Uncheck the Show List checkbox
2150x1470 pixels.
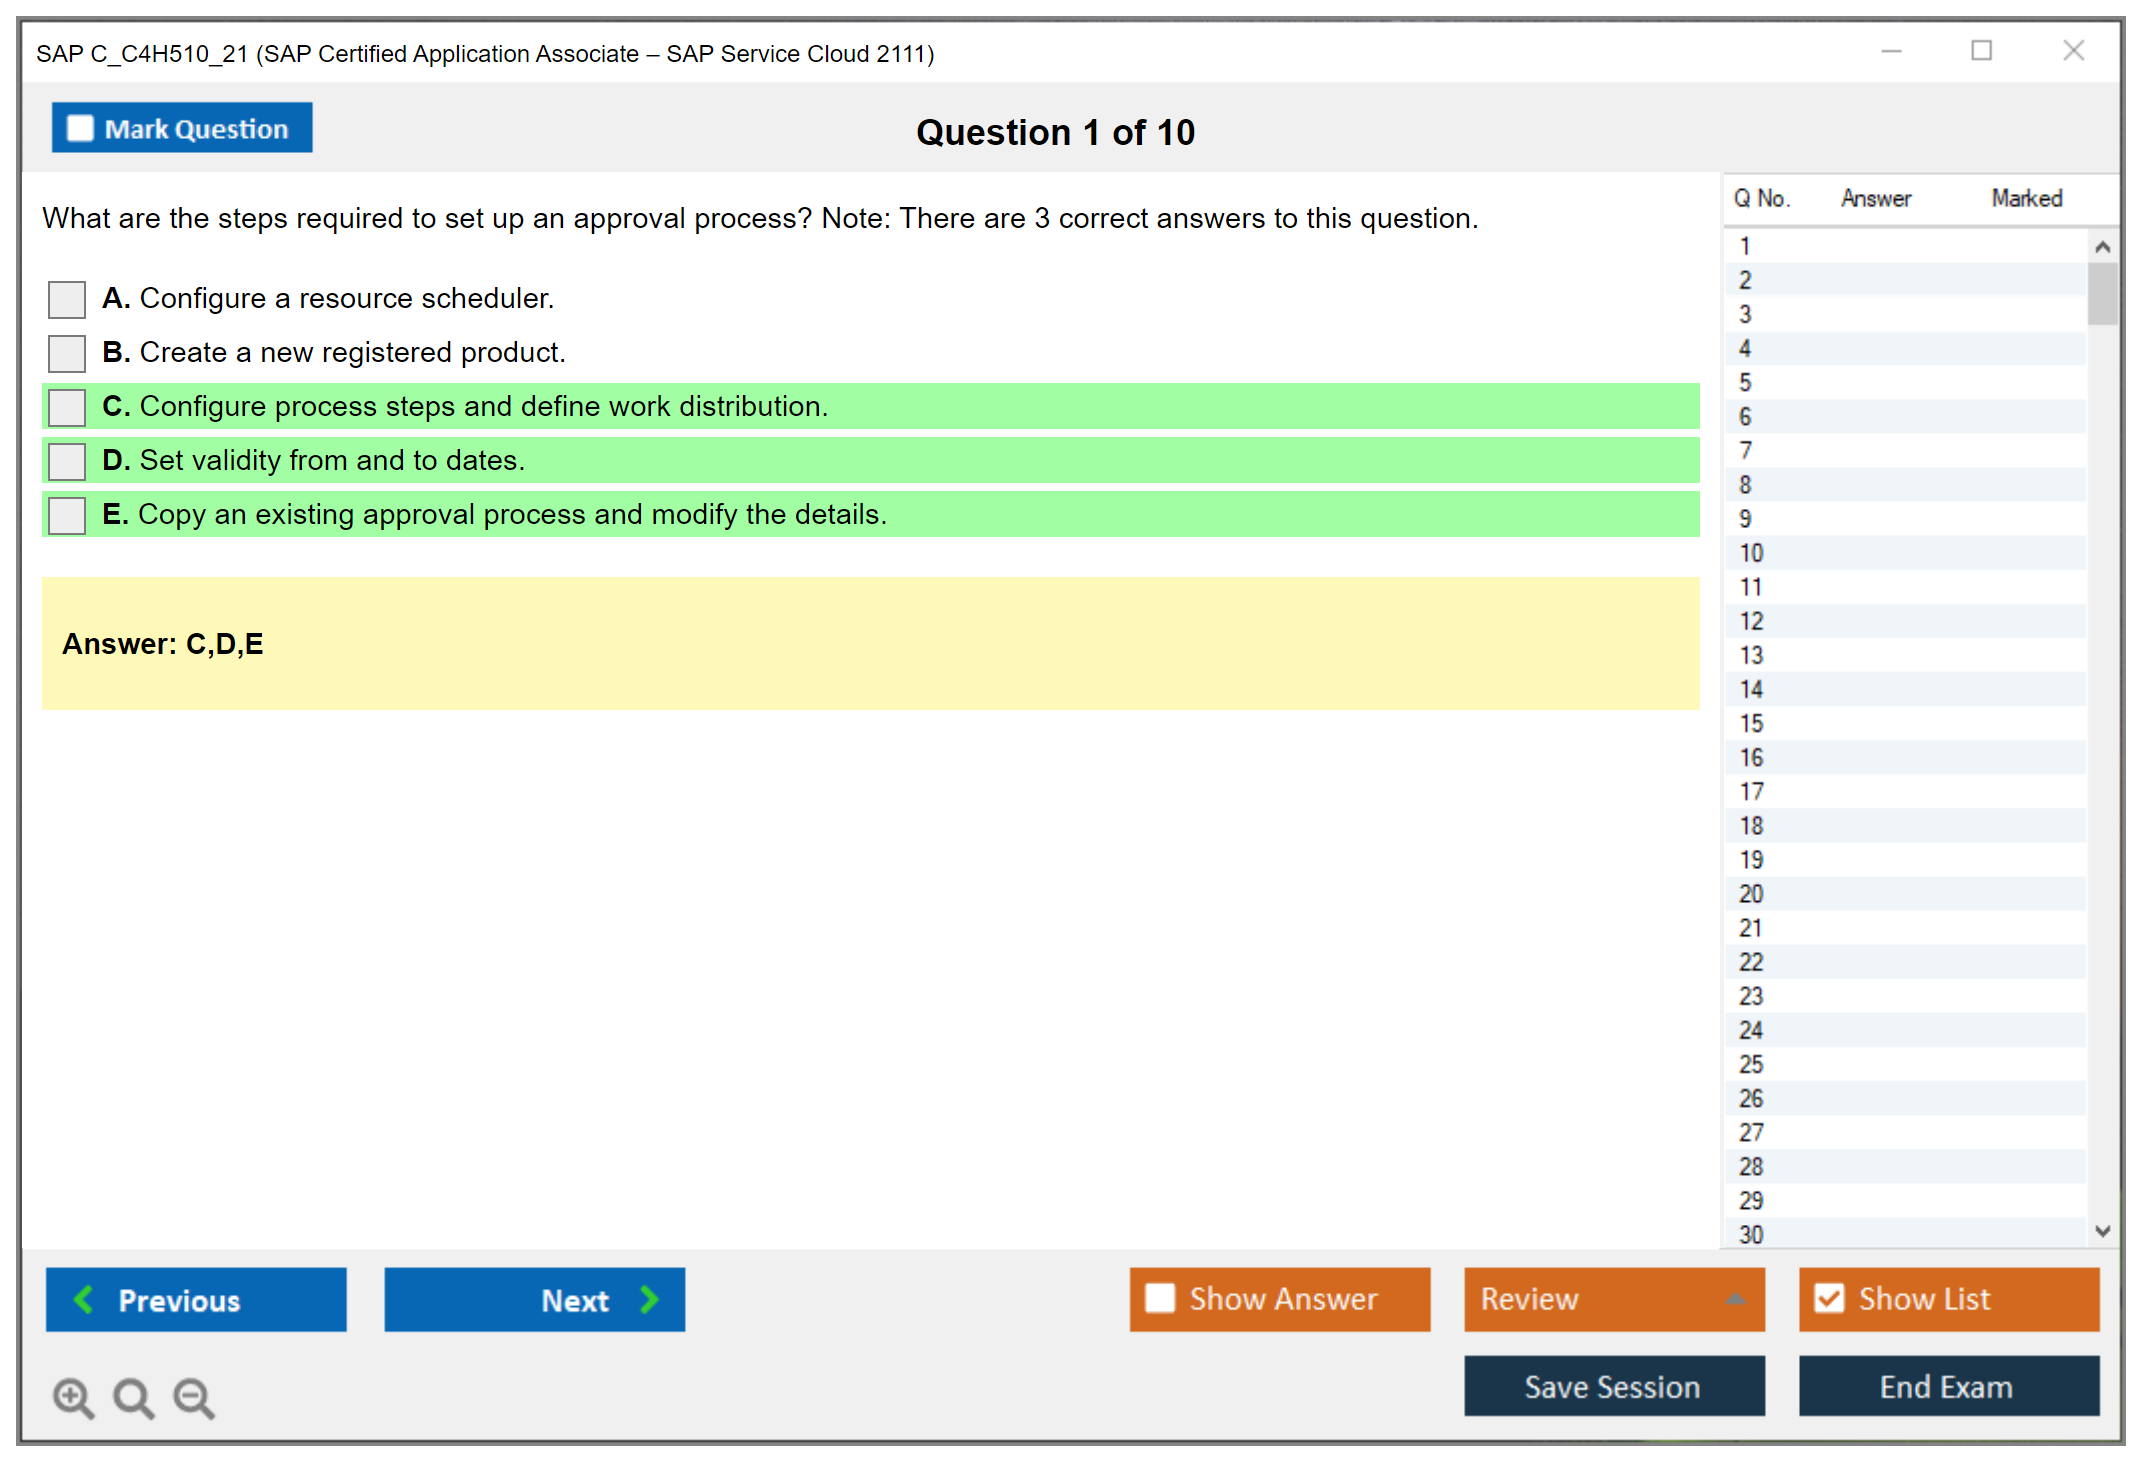(1829, 1298)
